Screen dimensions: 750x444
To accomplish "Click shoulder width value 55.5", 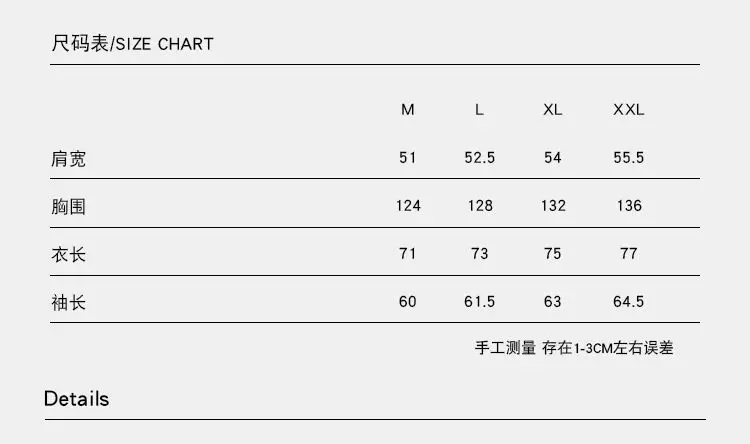I will (x=629, y=157).
